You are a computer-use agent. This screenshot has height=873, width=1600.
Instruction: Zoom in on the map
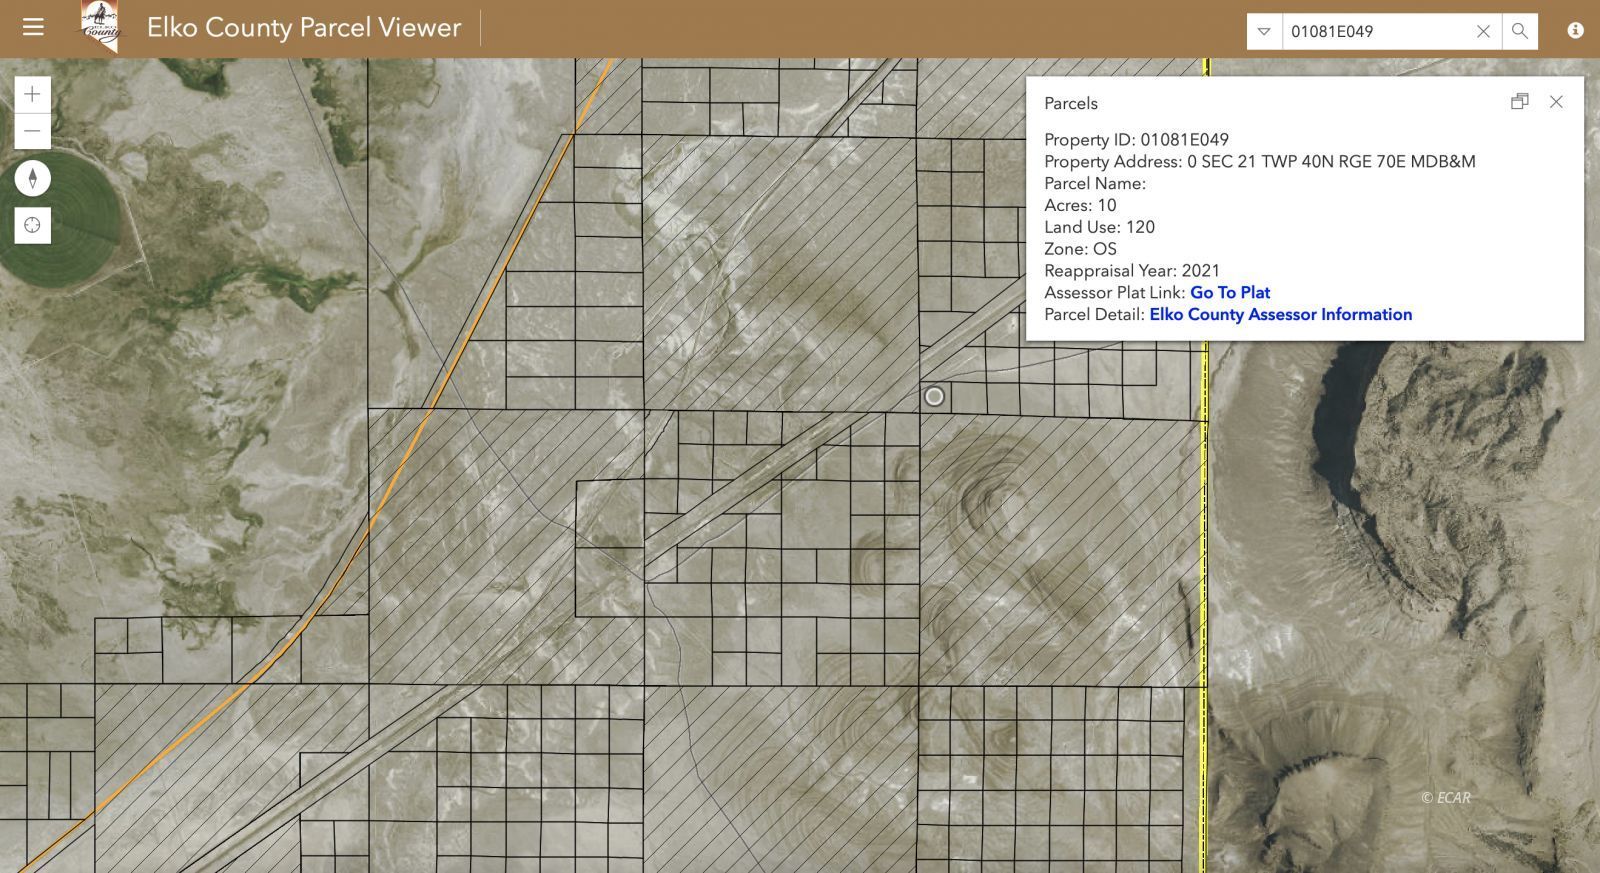click(32, 94)
